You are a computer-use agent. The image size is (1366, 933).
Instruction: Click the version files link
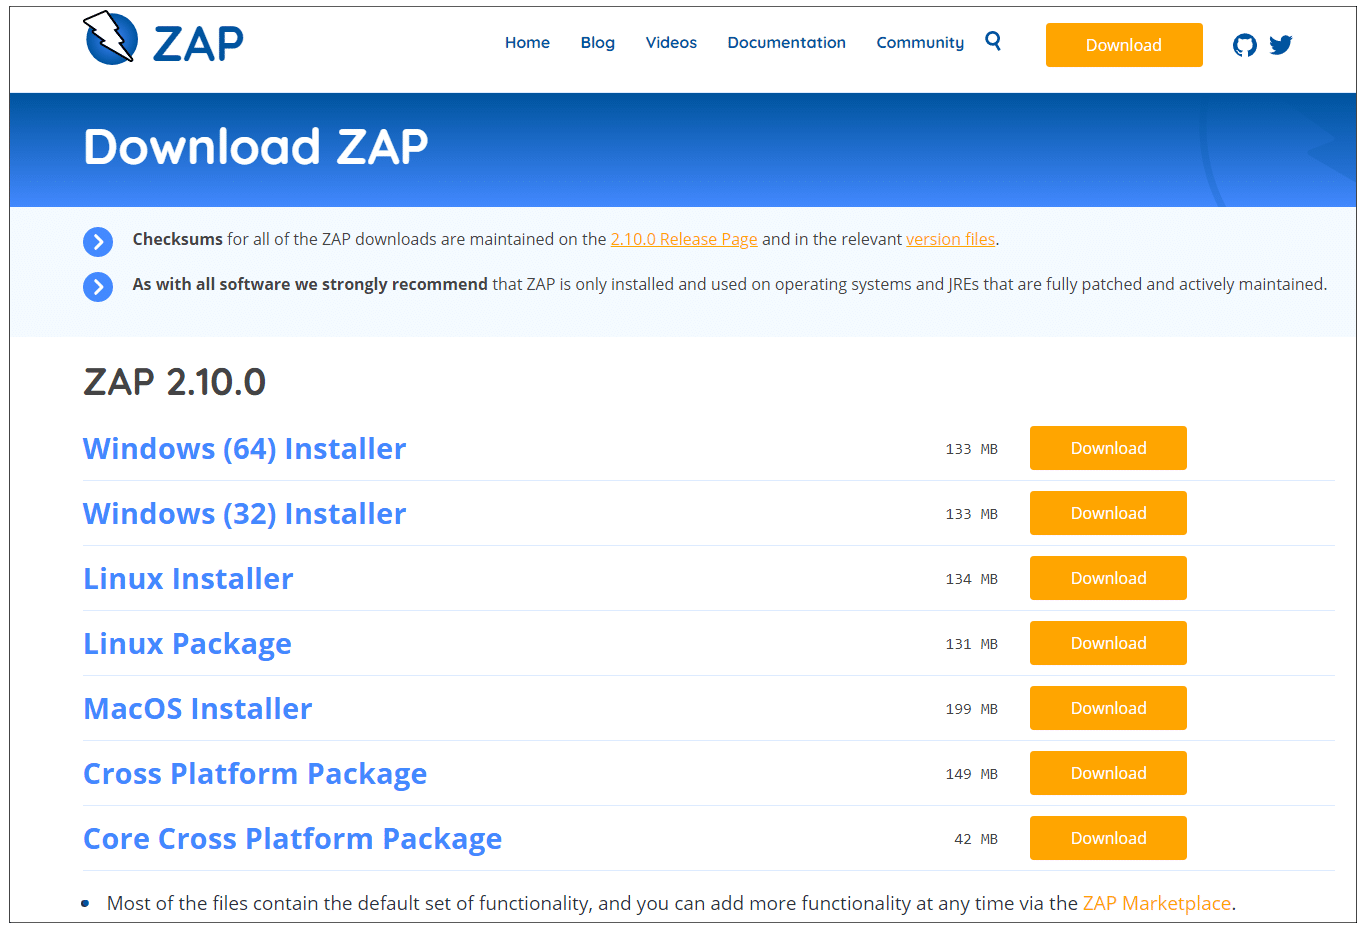click(x=950, y=239)
